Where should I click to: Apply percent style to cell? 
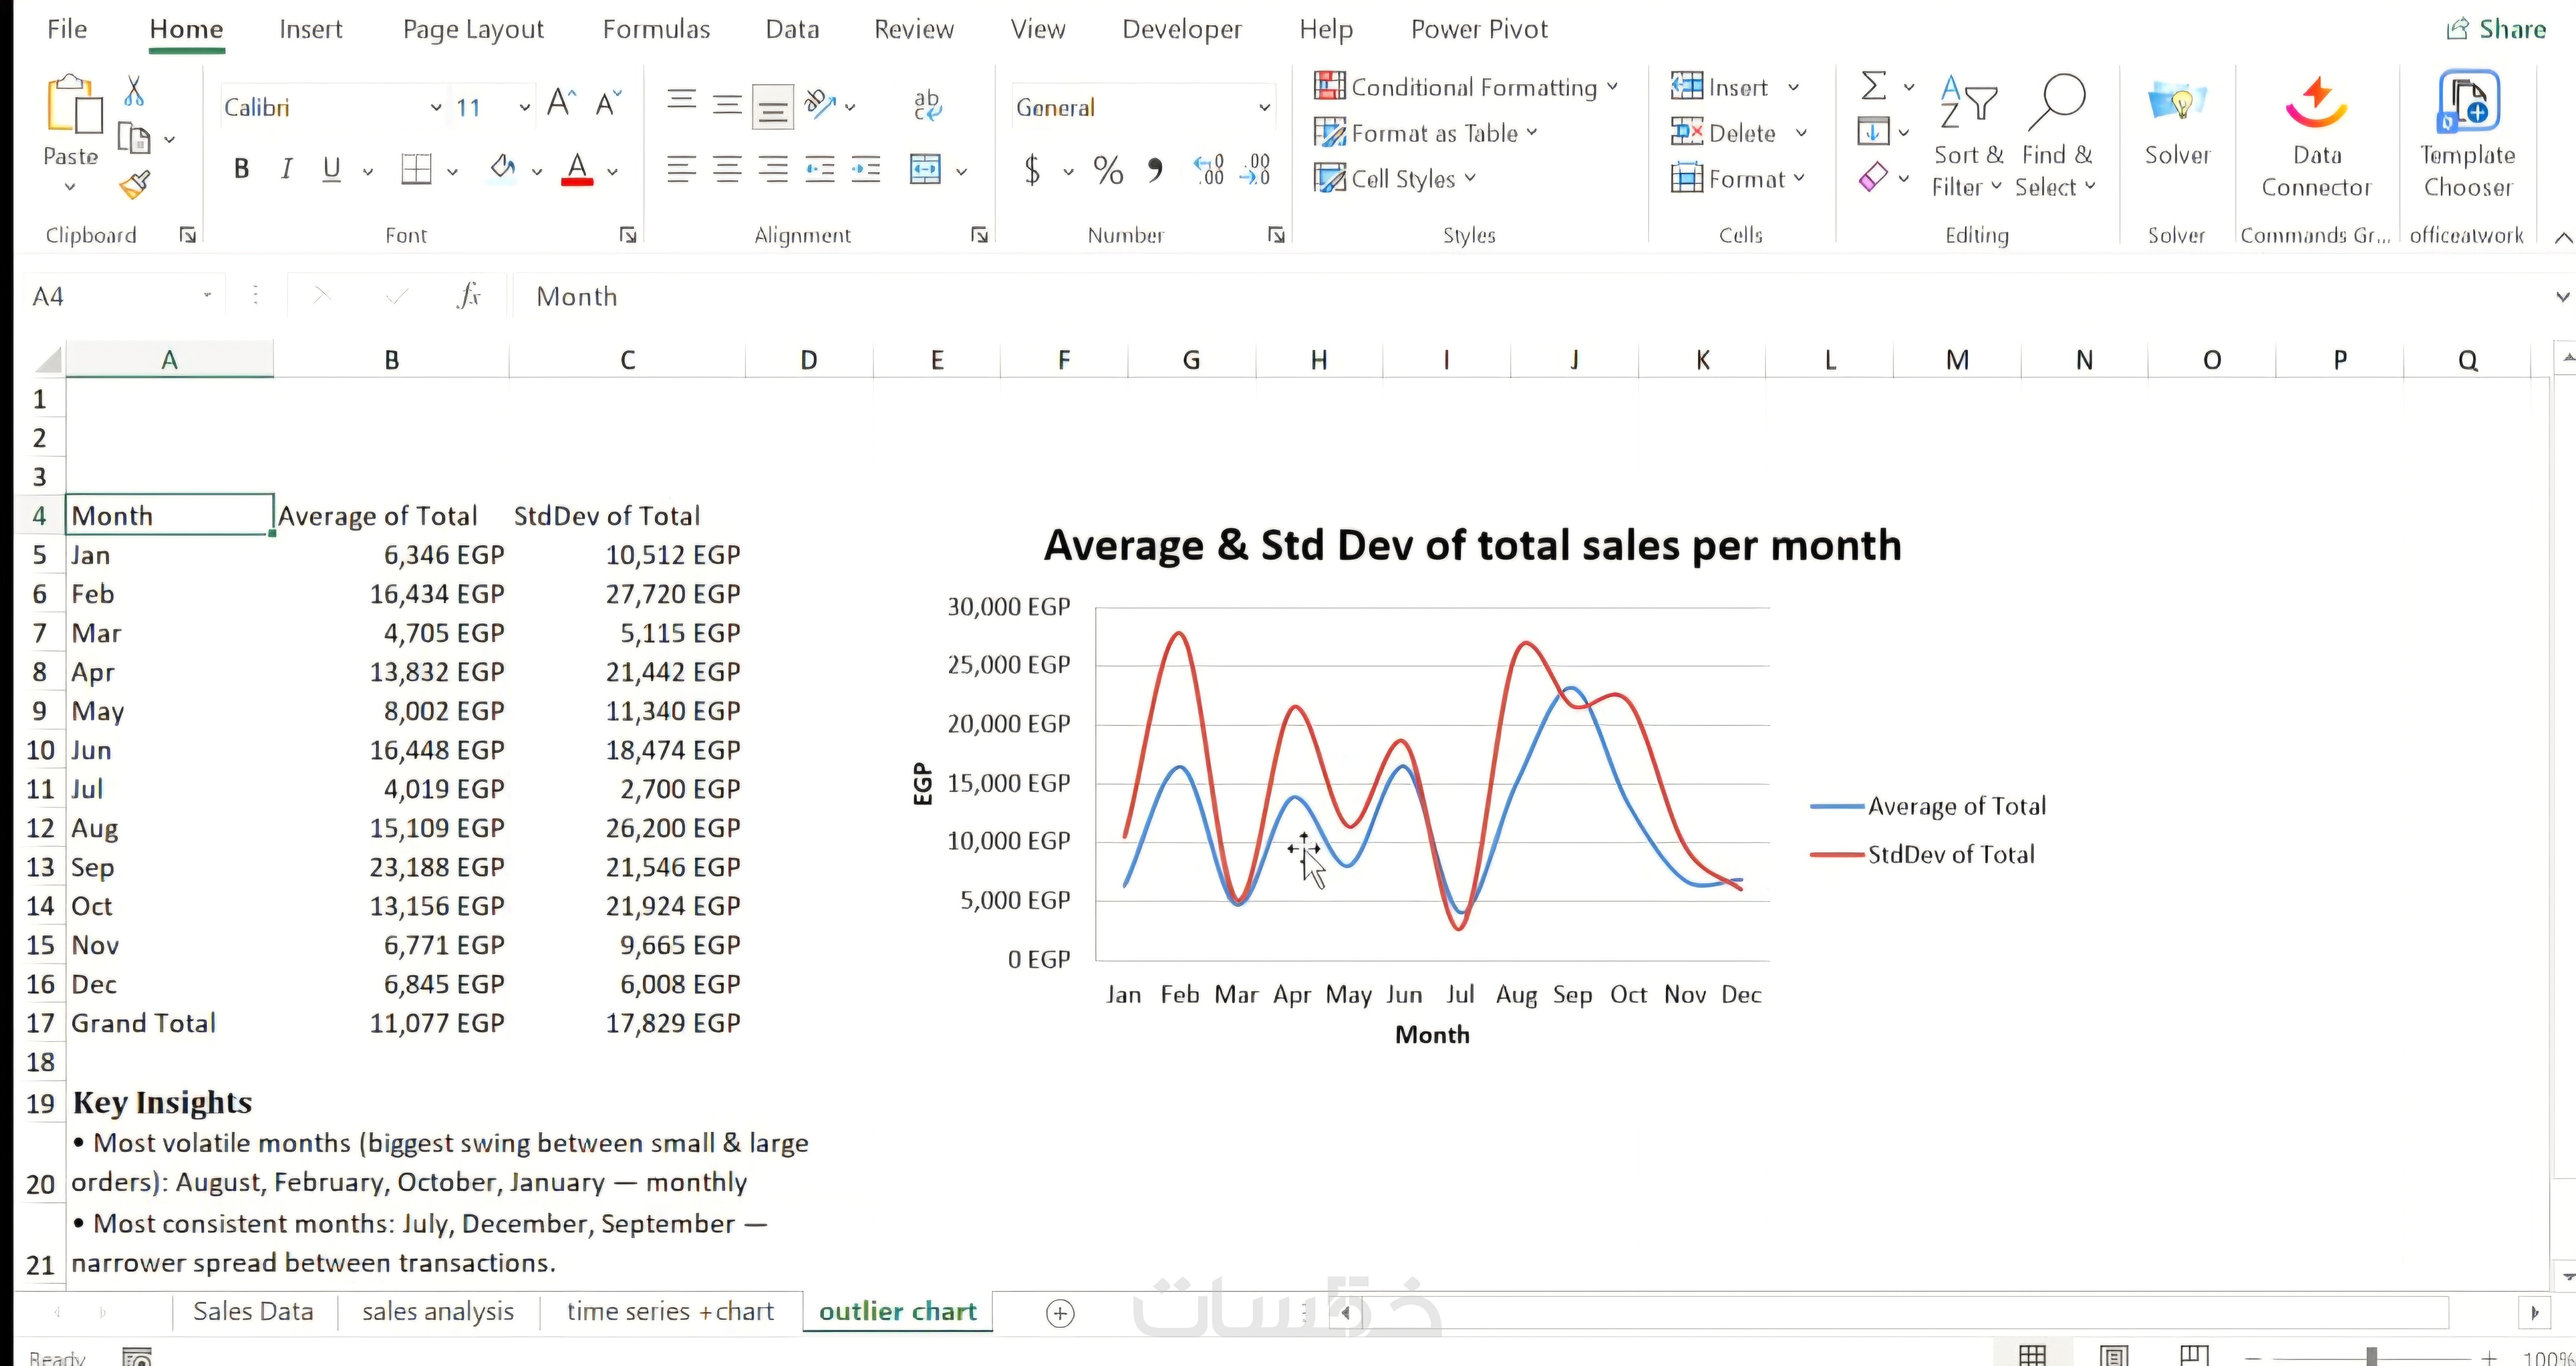pos(1108,171)
